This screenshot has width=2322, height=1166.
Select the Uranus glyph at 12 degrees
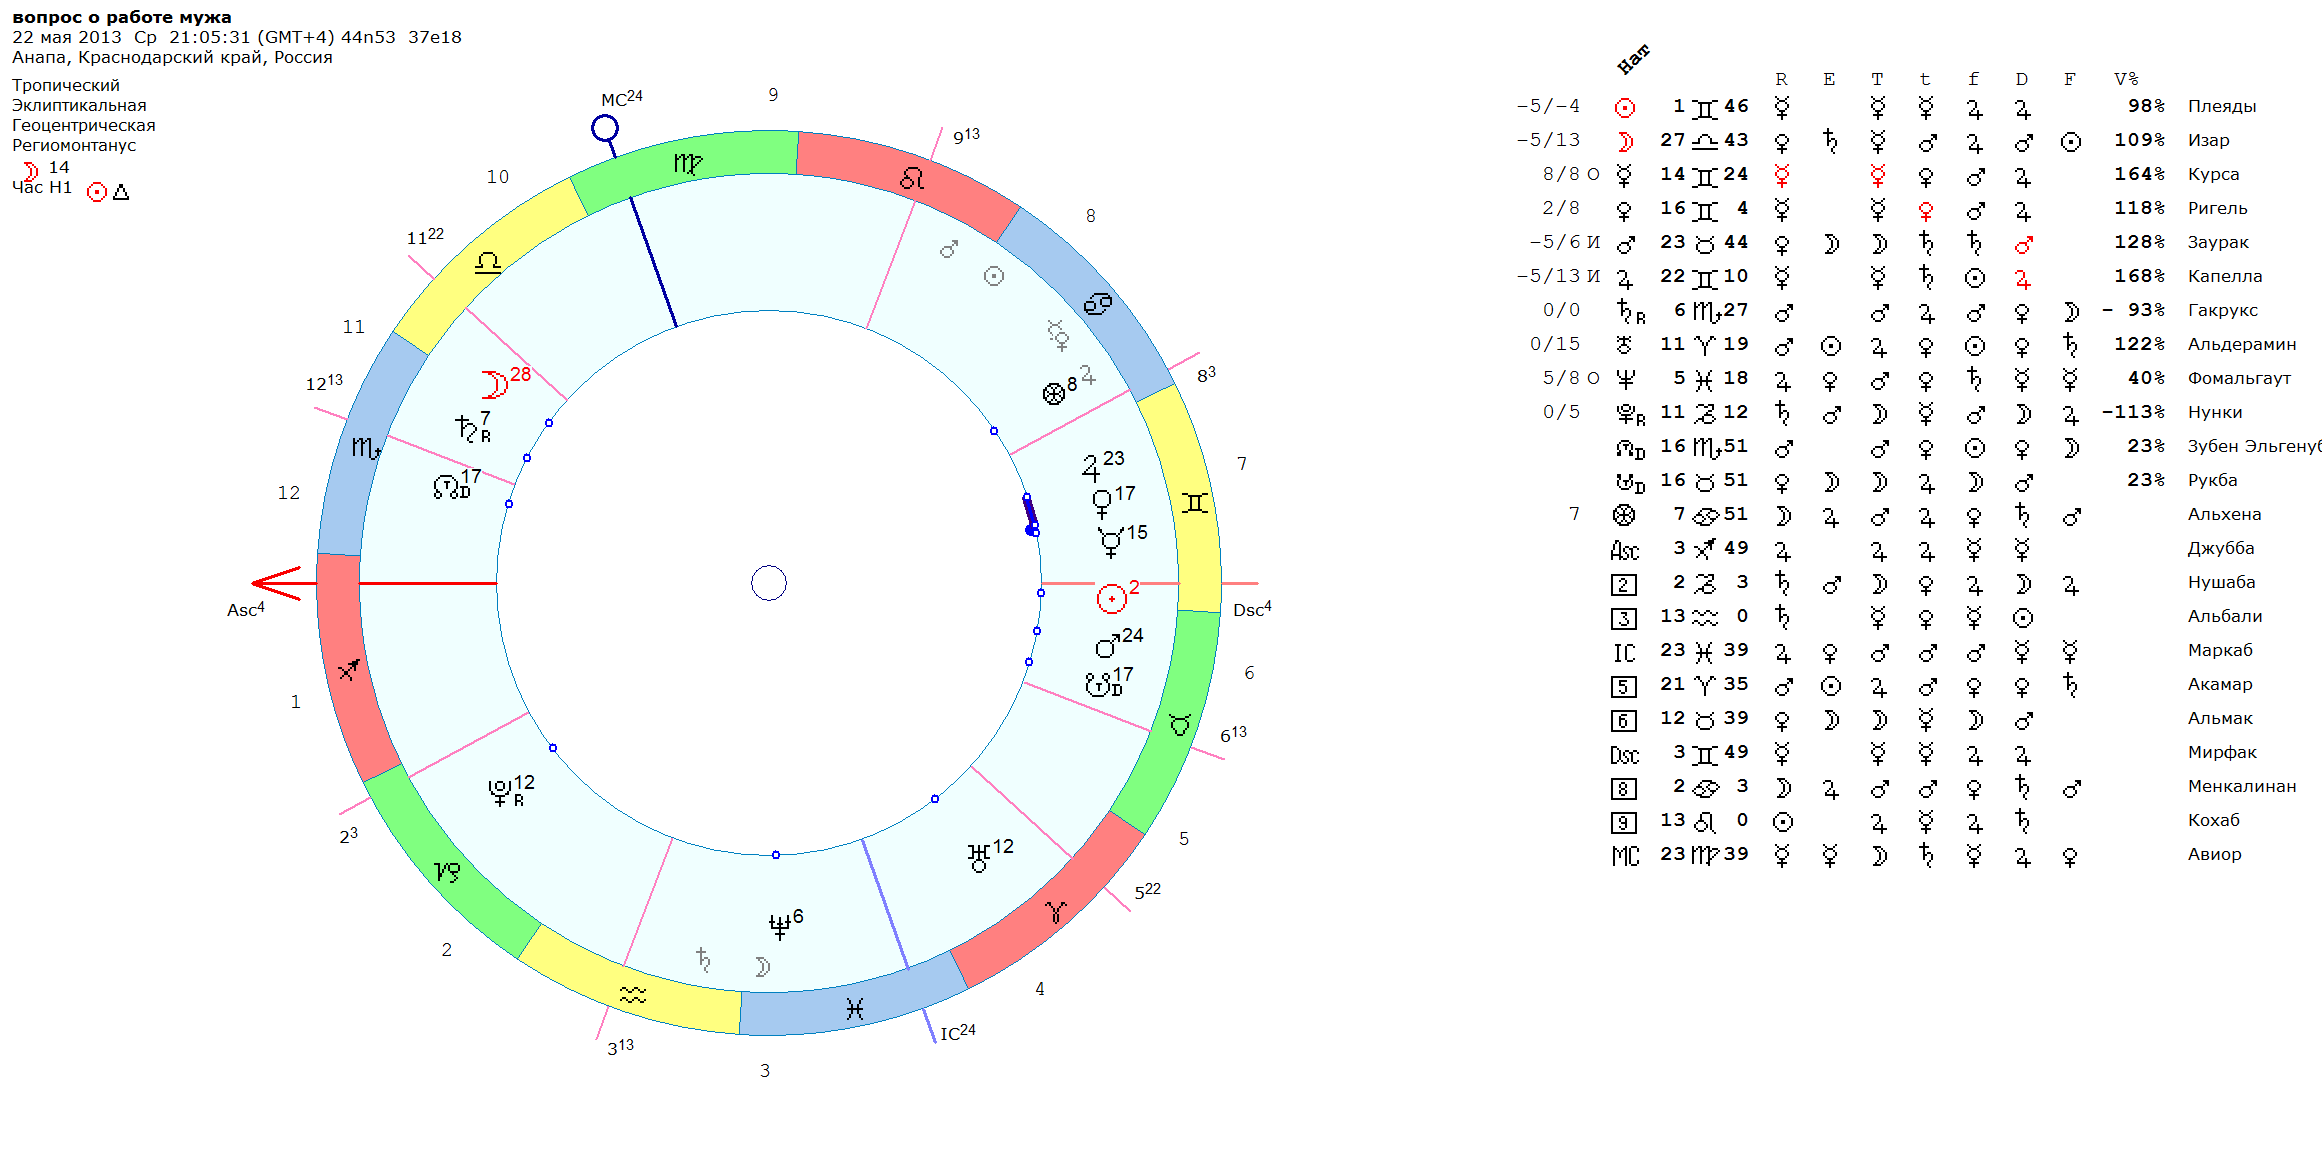[978, 858]
